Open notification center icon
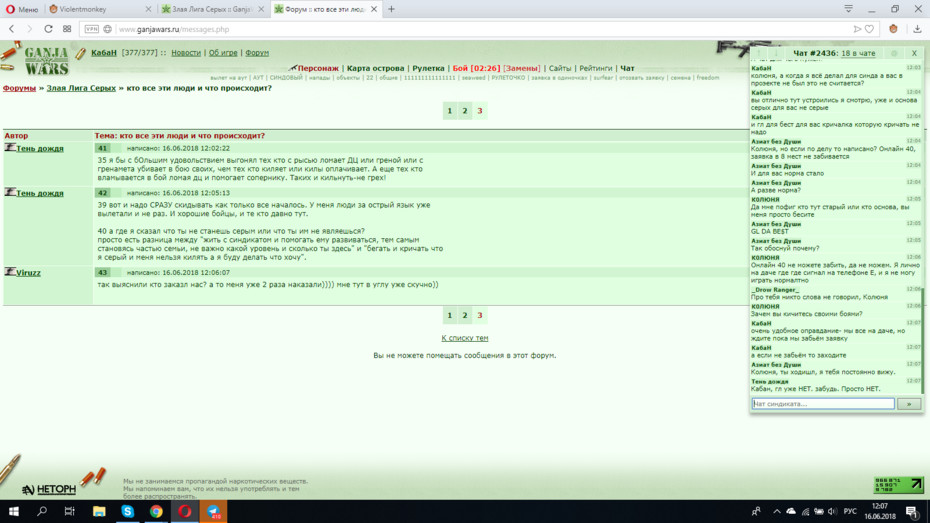Image resolution: width=930 pixels, height=523 pixels. coord(912,511)
